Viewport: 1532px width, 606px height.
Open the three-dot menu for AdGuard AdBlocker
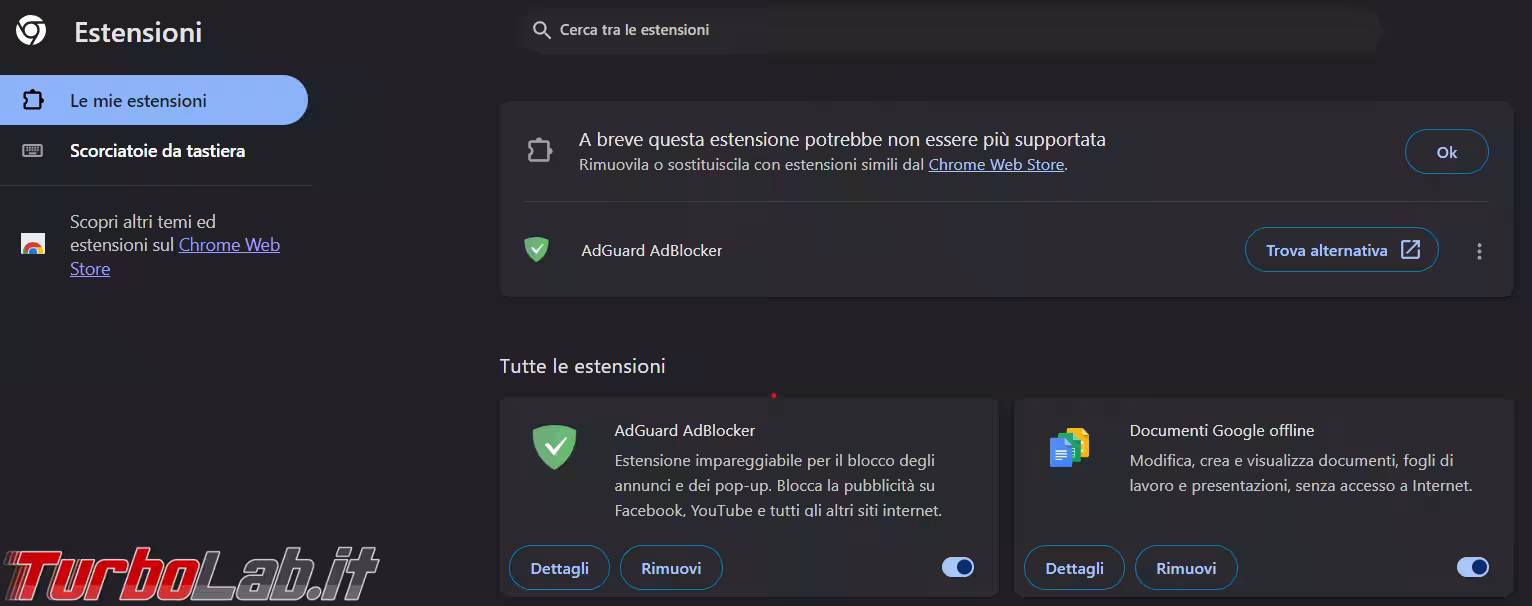[x=1479, y=251]
